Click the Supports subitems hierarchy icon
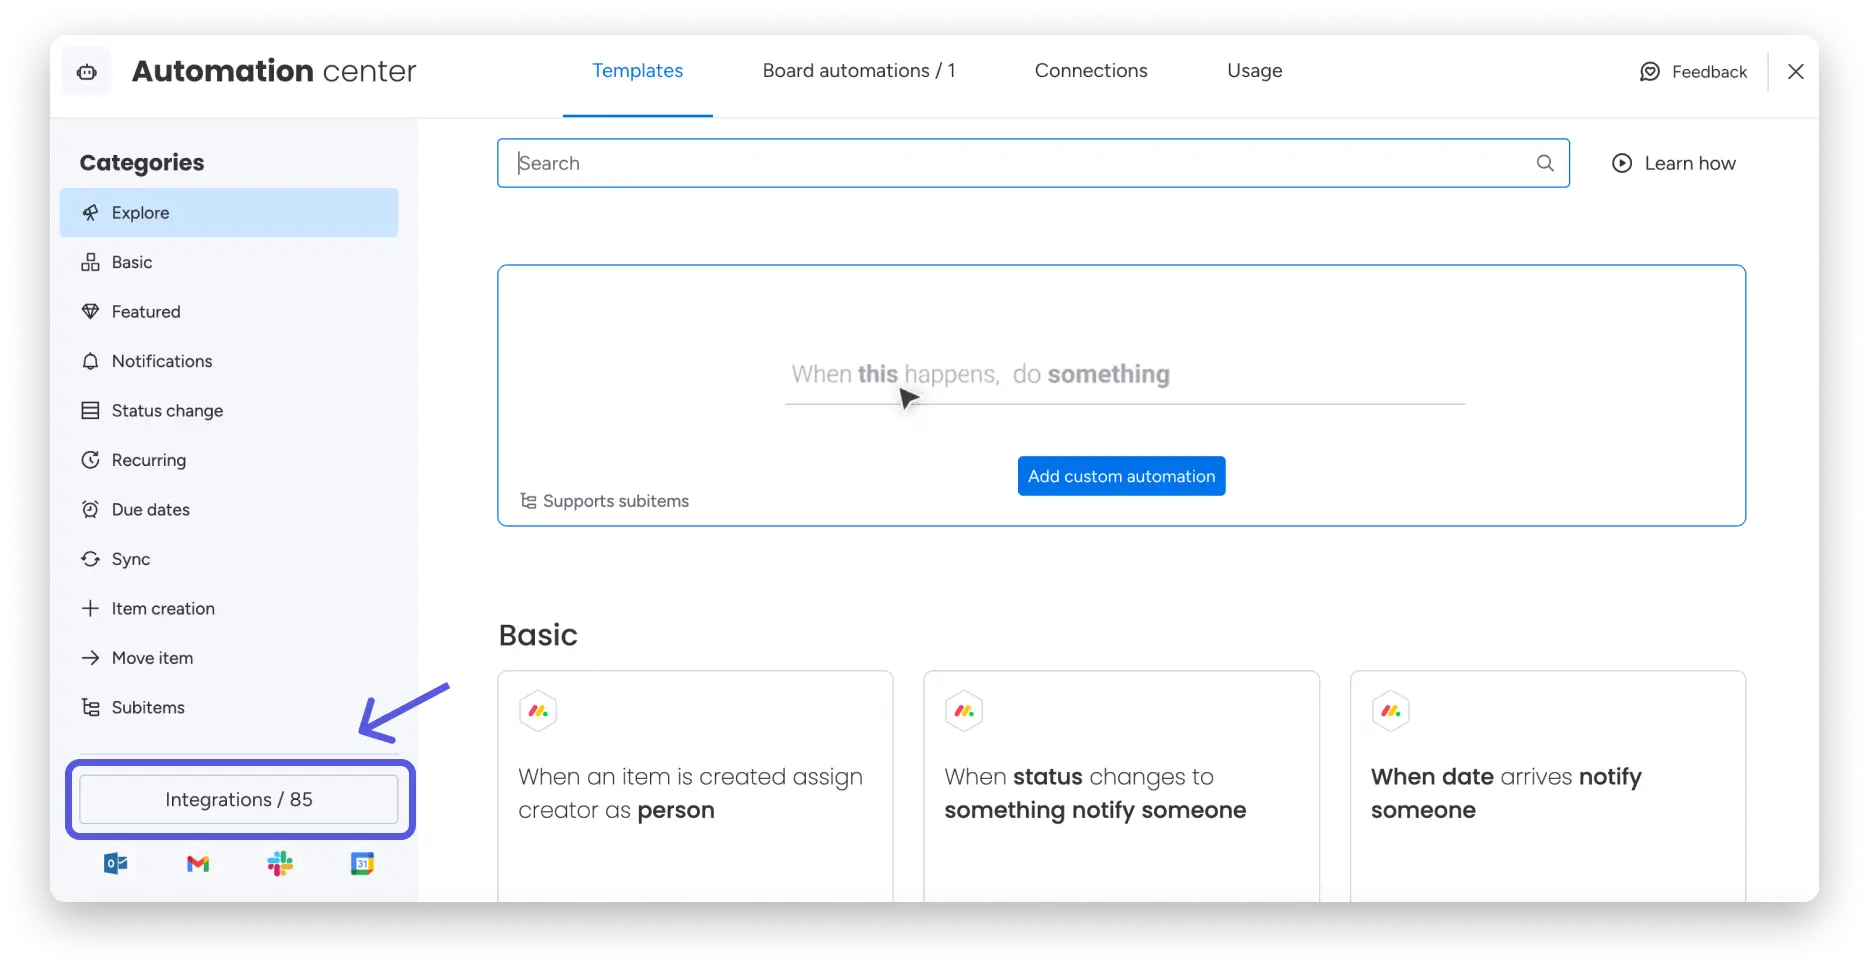Viewport: 1869px width, 967px height. coord(528,501)
